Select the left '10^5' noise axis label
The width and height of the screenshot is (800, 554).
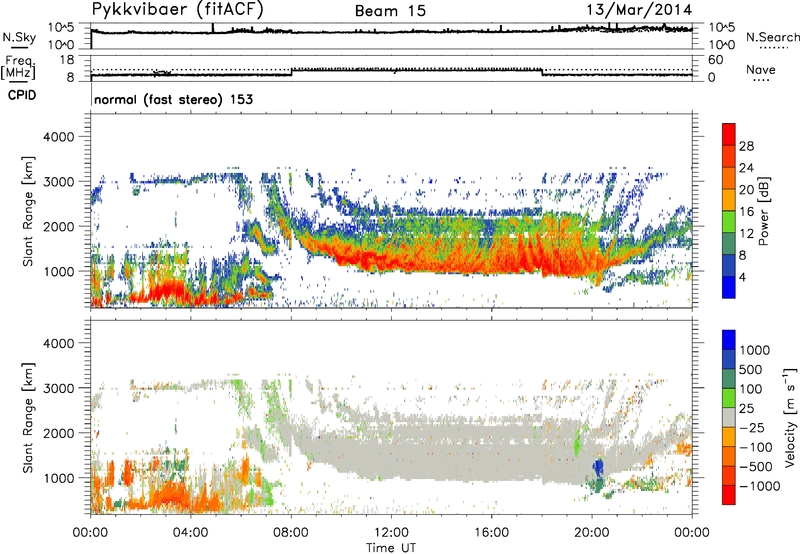coord(61,27)
